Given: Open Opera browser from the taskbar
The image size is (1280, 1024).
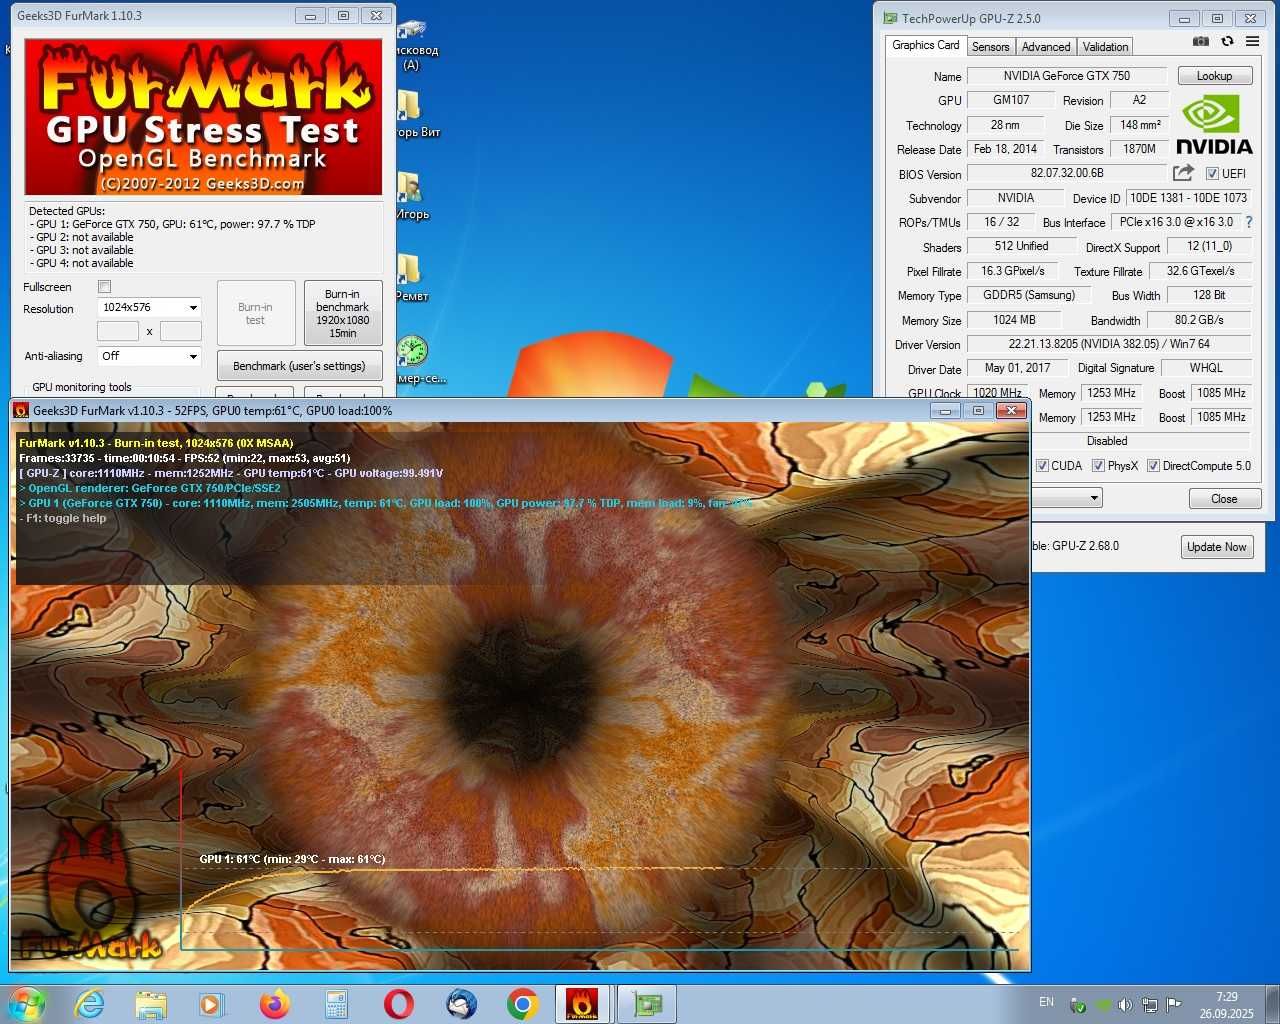Looking at the screenshot, I should (398, 1004).
